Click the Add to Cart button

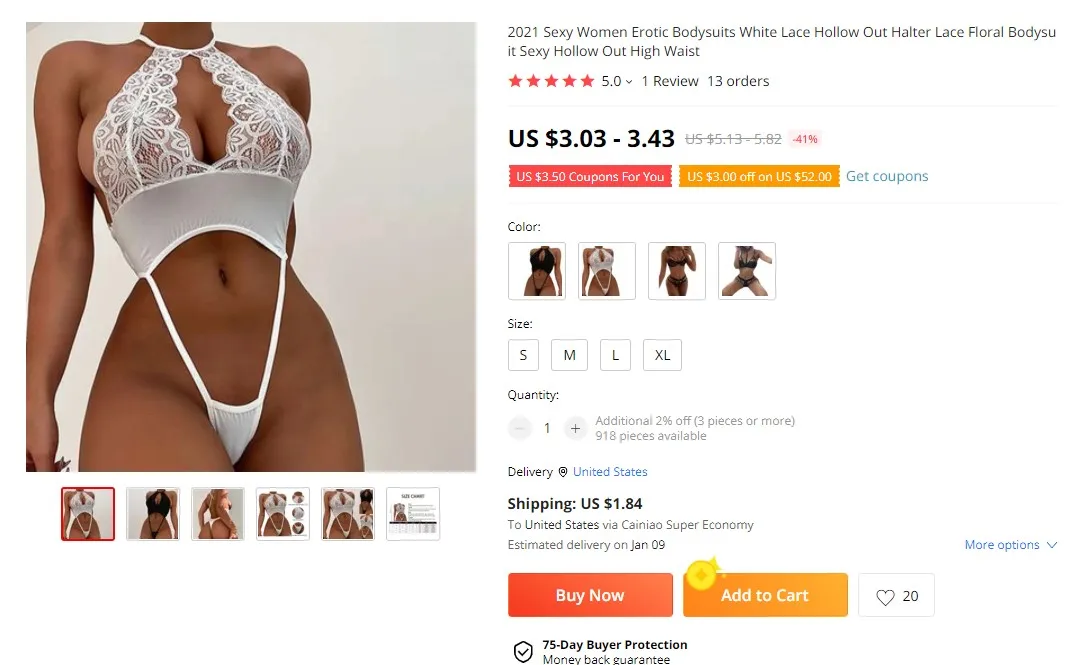[765, 595]
